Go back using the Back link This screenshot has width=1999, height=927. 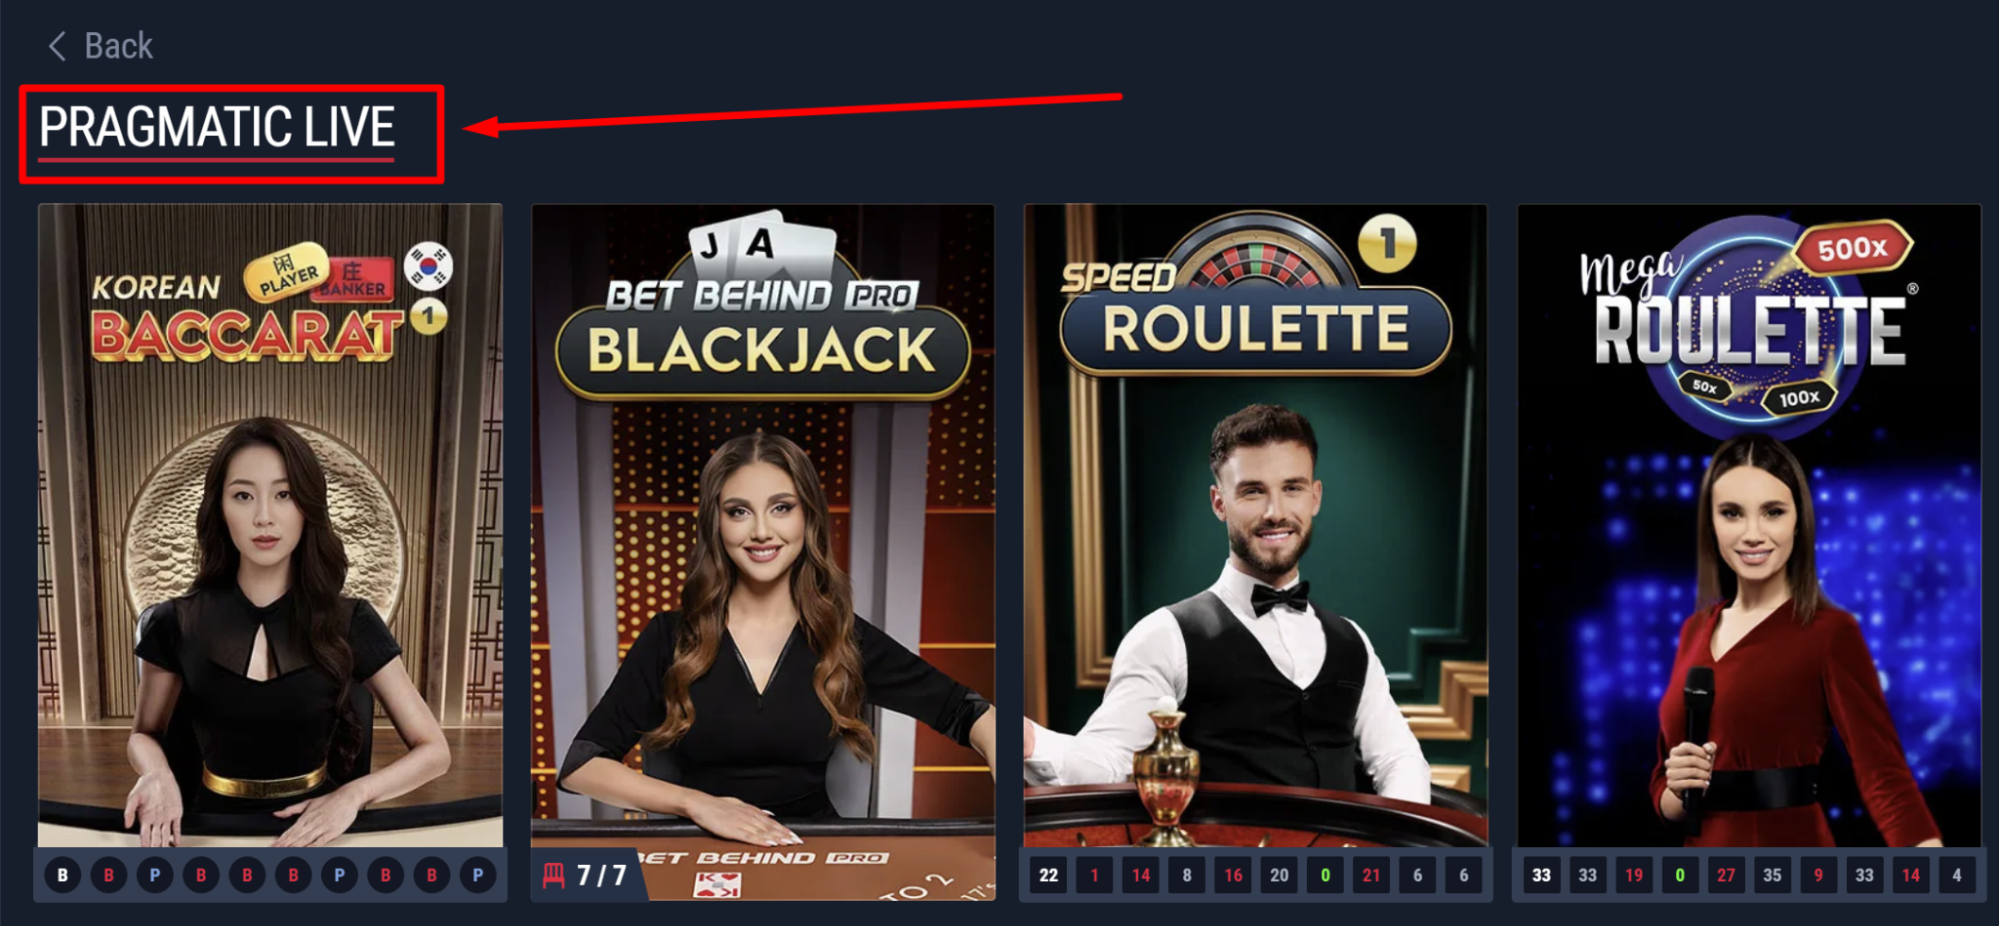pos(100,46)
